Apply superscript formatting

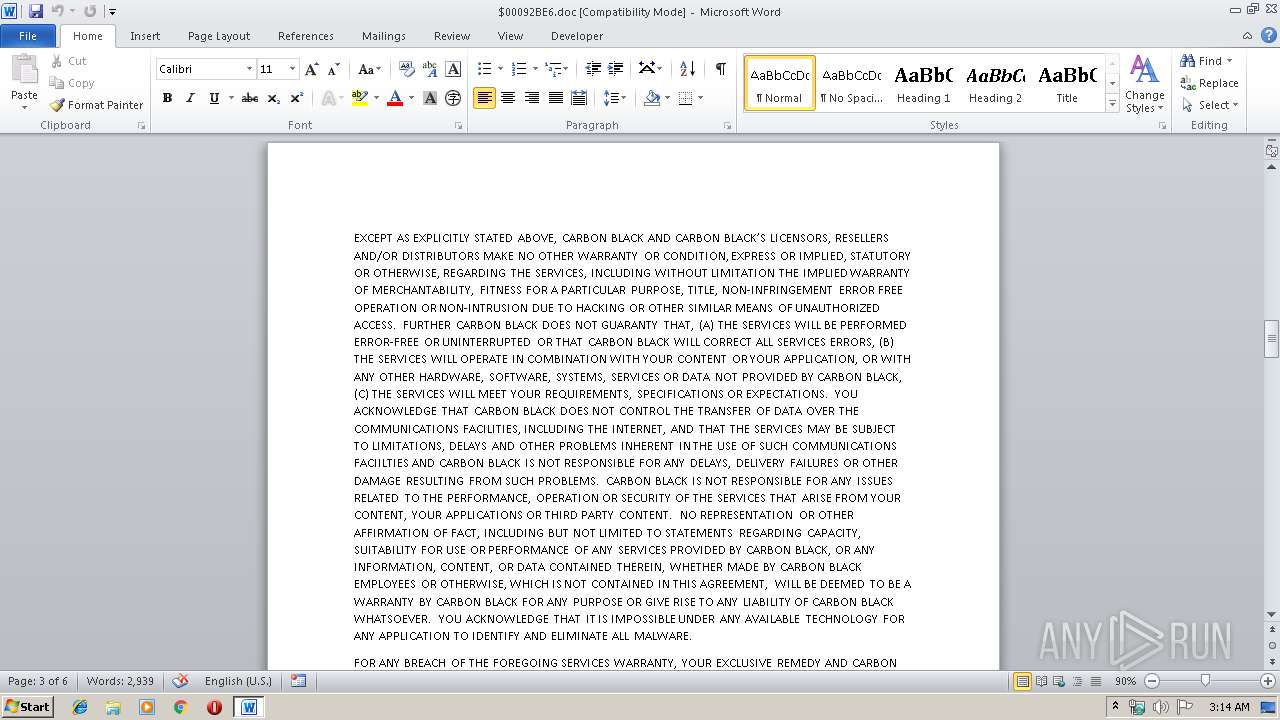coord(297,98)
